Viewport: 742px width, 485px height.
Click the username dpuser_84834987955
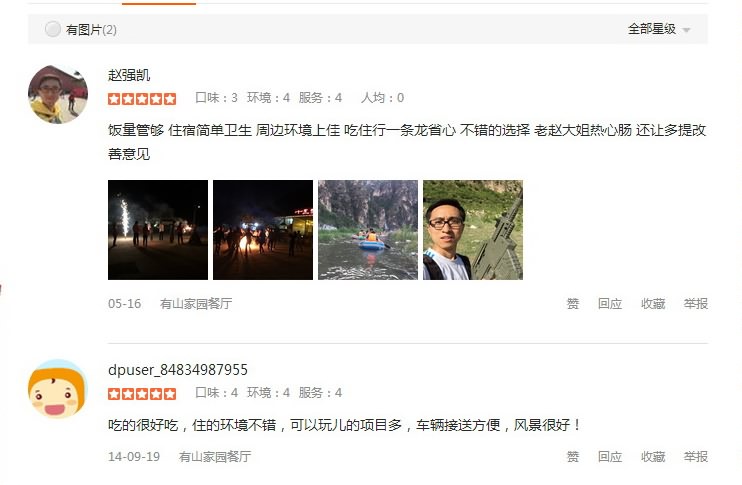pyautogui.click(x=177, y=370)
